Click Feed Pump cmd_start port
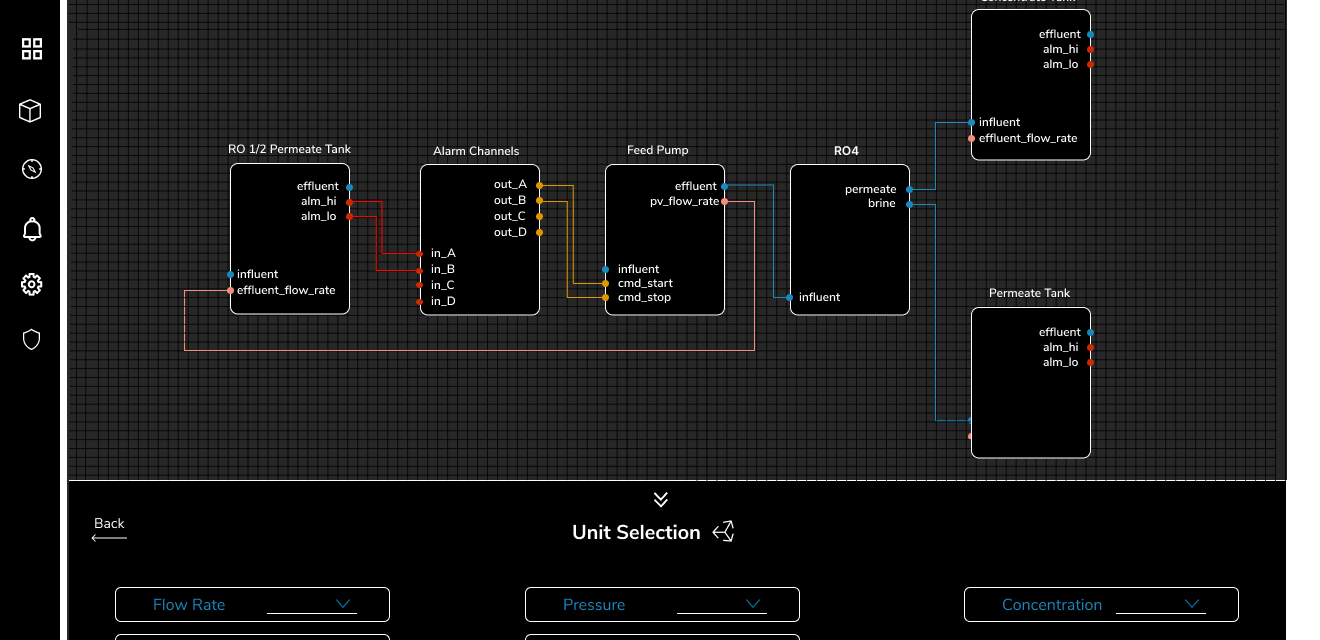 (605, 283)
